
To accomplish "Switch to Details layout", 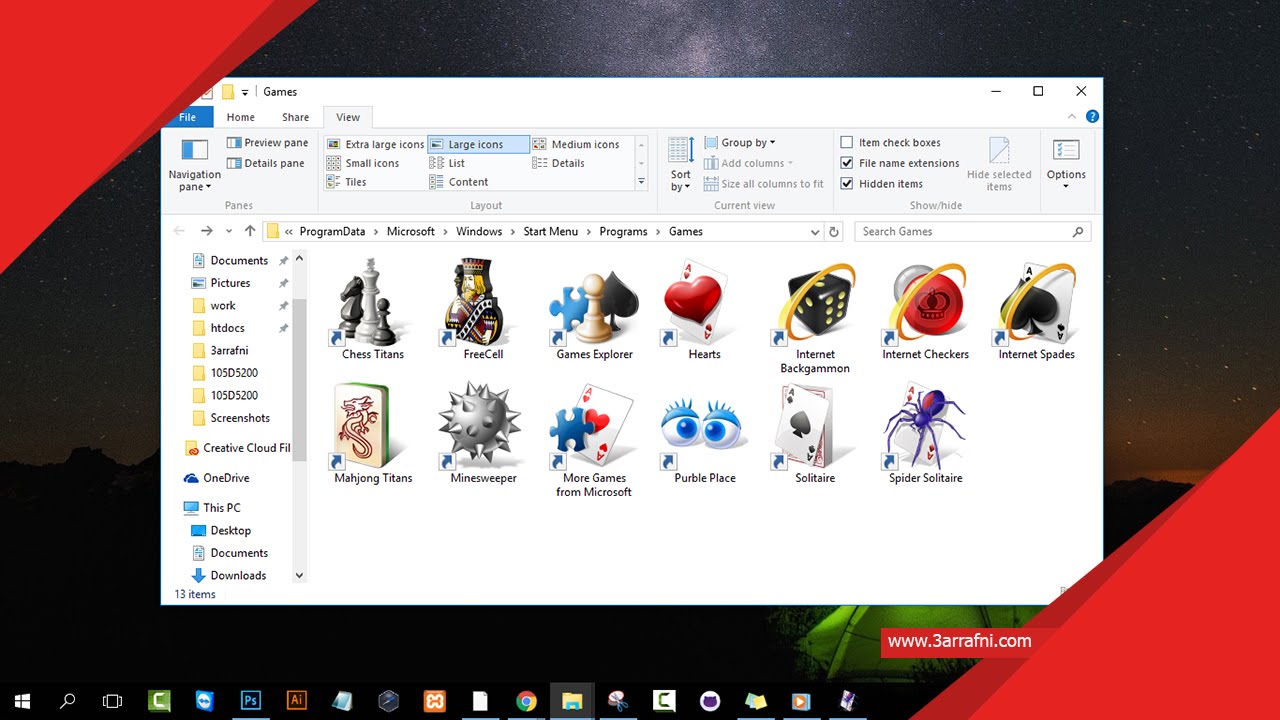I will [x=559, y=163].
